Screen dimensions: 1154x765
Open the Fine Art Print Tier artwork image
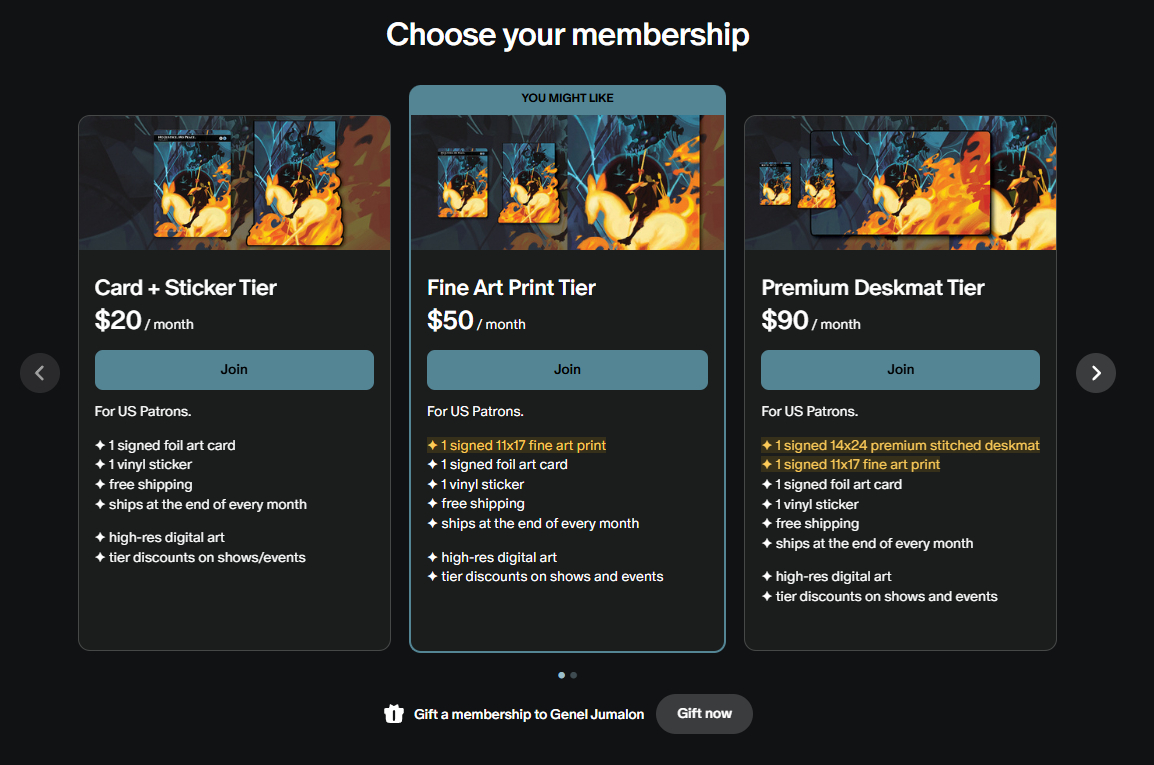[567, 183]
